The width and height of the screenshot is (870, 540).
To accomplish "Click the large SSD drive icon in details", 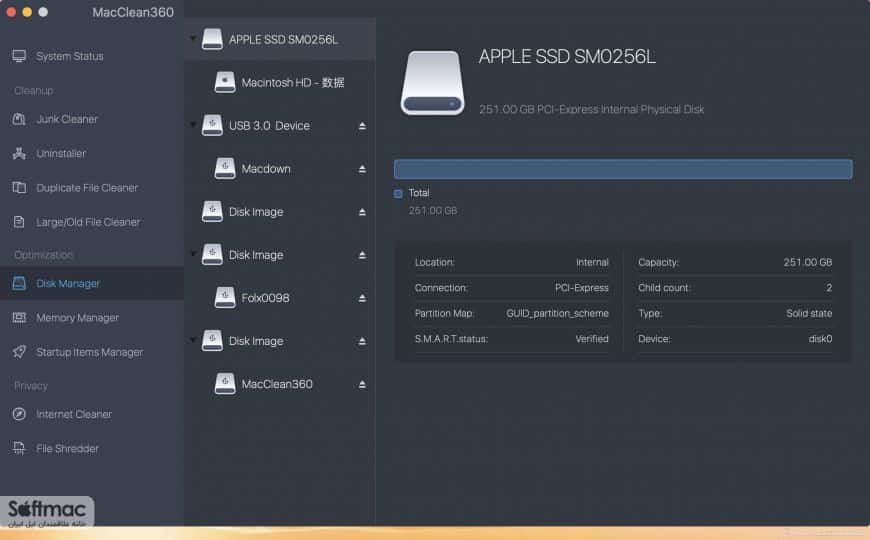I will (432, 83).
